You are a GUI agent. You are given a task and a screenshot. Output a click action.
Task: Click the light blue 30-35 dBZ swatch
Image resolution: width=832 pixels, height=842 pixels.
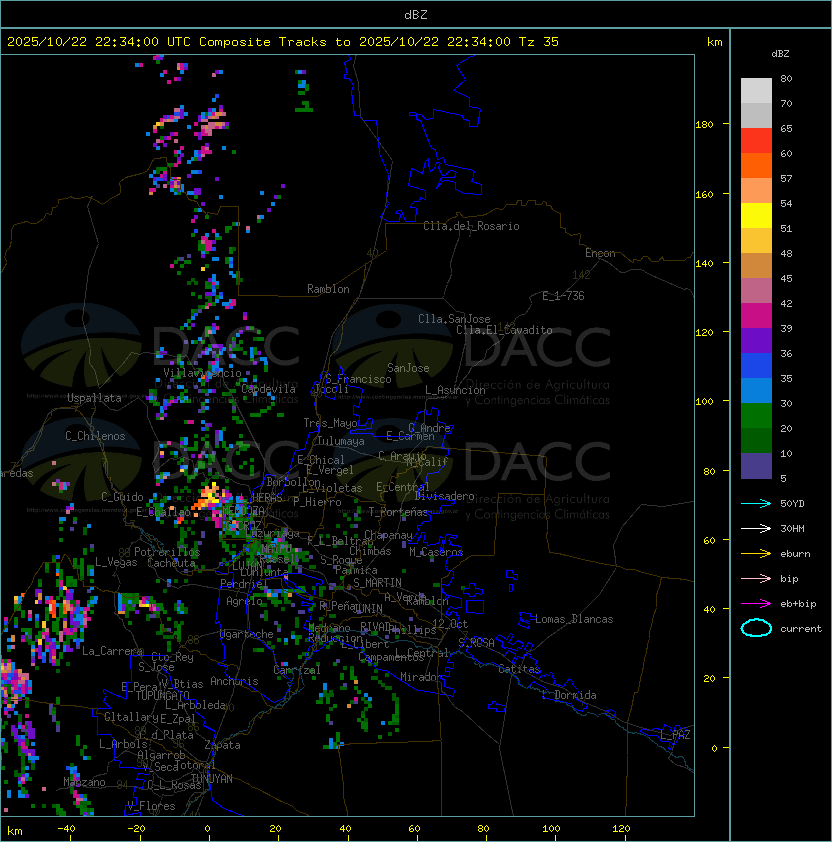coord(756,390)
